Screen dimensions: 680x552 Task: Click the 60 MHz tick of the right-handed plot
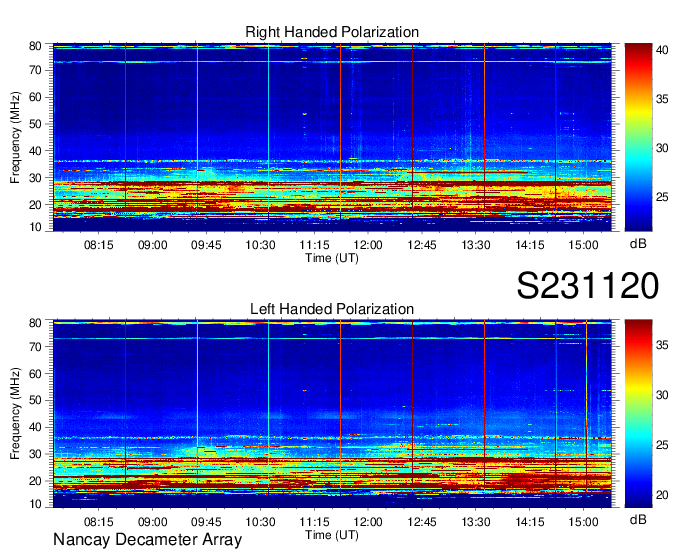35,97
